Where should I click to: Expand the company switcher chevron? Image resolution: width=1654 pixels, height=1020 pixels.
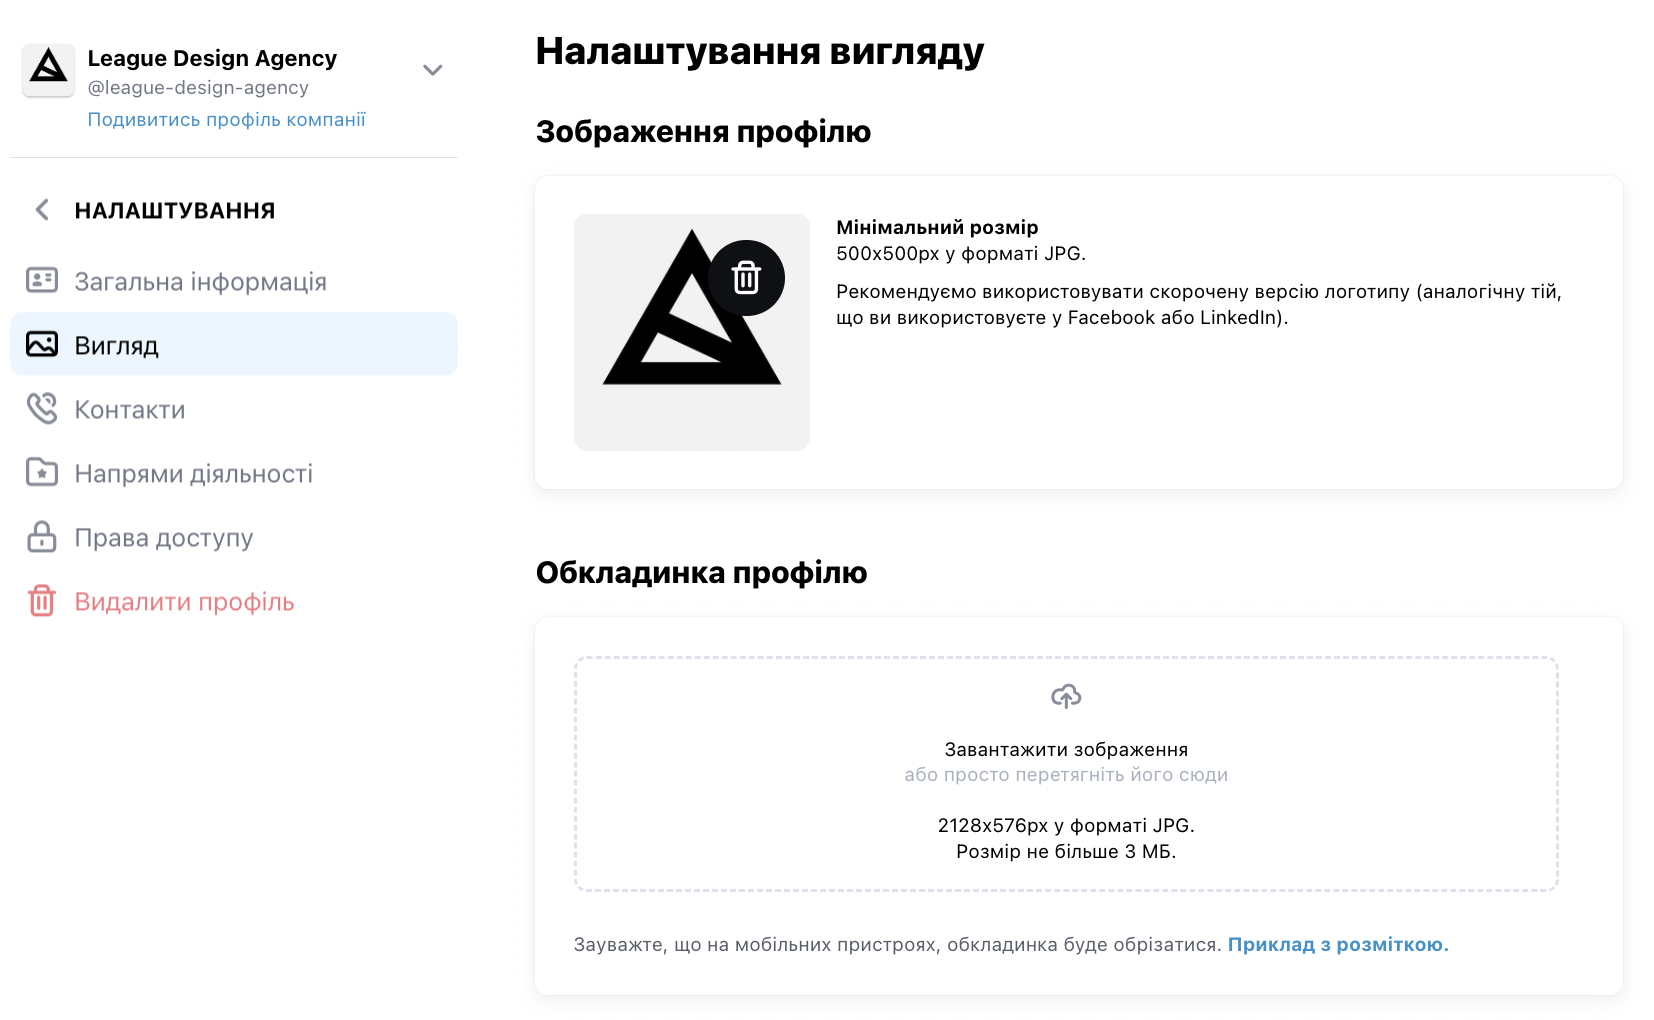(432, 70)
